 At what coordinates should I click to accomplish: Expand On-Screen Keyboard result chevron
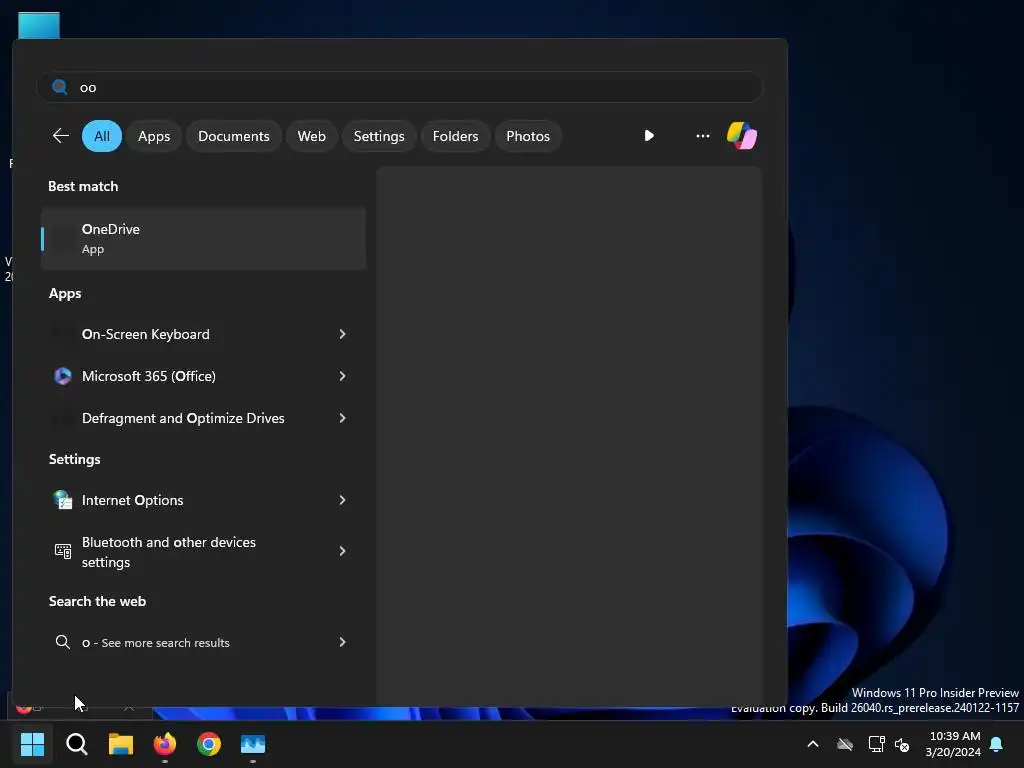[342, 334]
